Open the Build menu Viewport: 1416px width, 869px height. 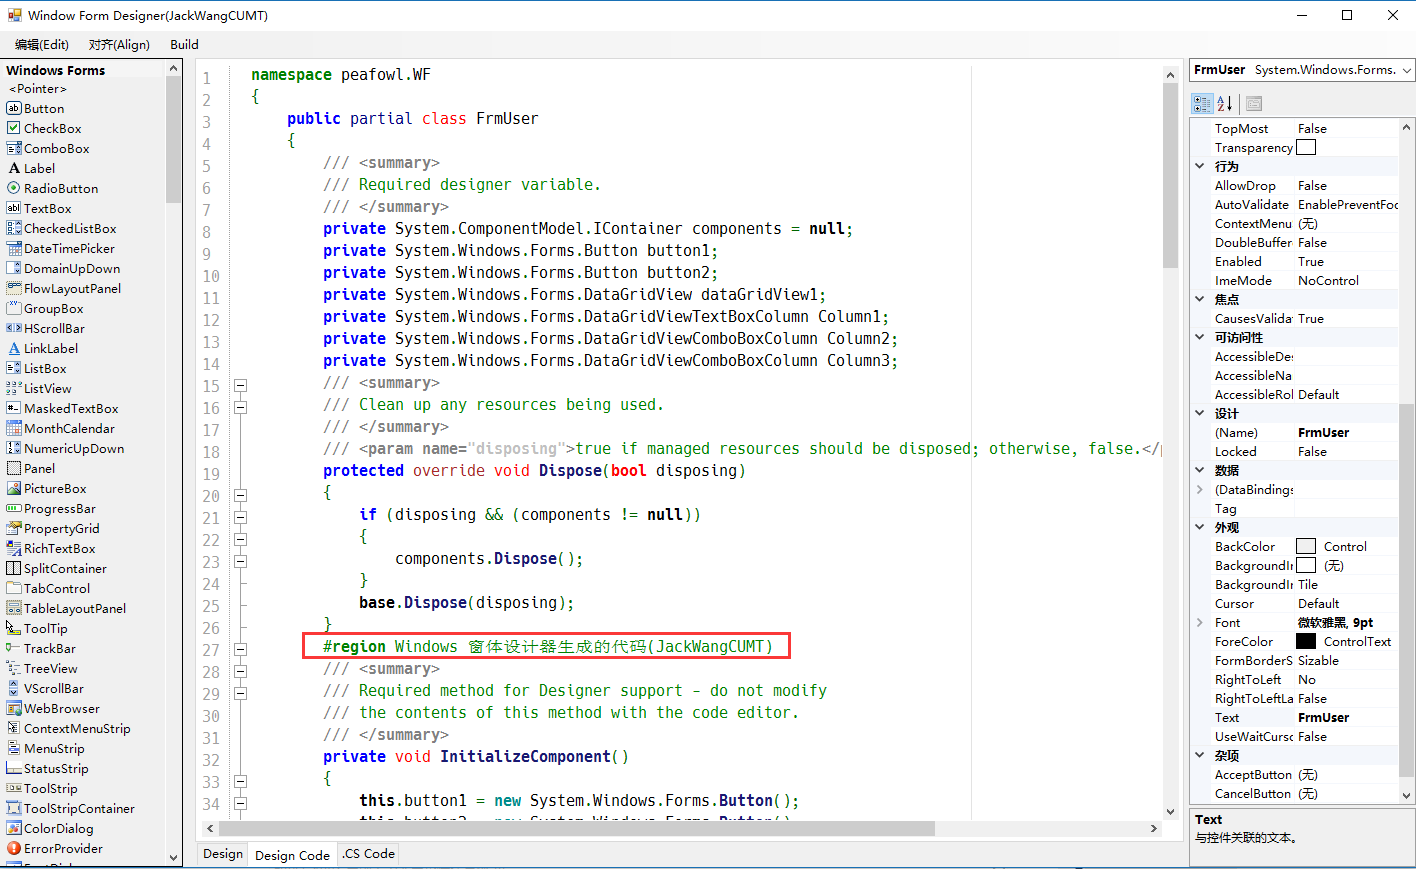(184, 44)
